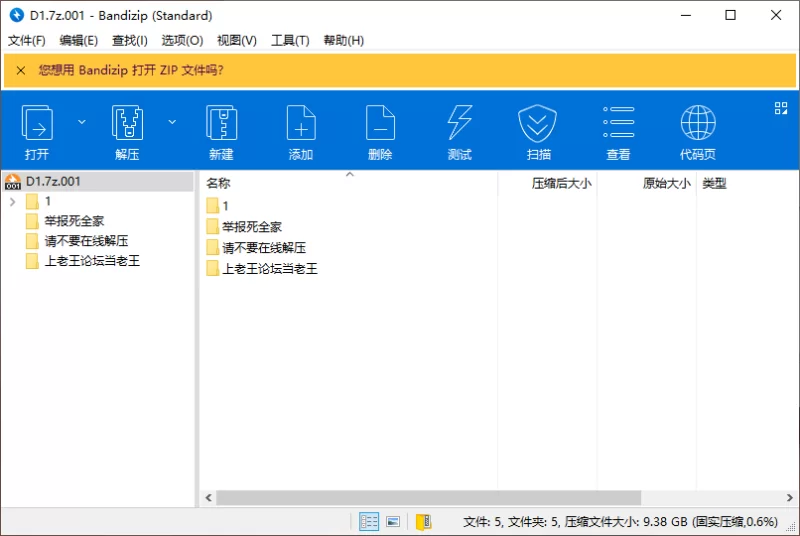Expand the dropdown arrow next to 解压
This screenshot has width=800, height=536.
click(x=172, y=122)
